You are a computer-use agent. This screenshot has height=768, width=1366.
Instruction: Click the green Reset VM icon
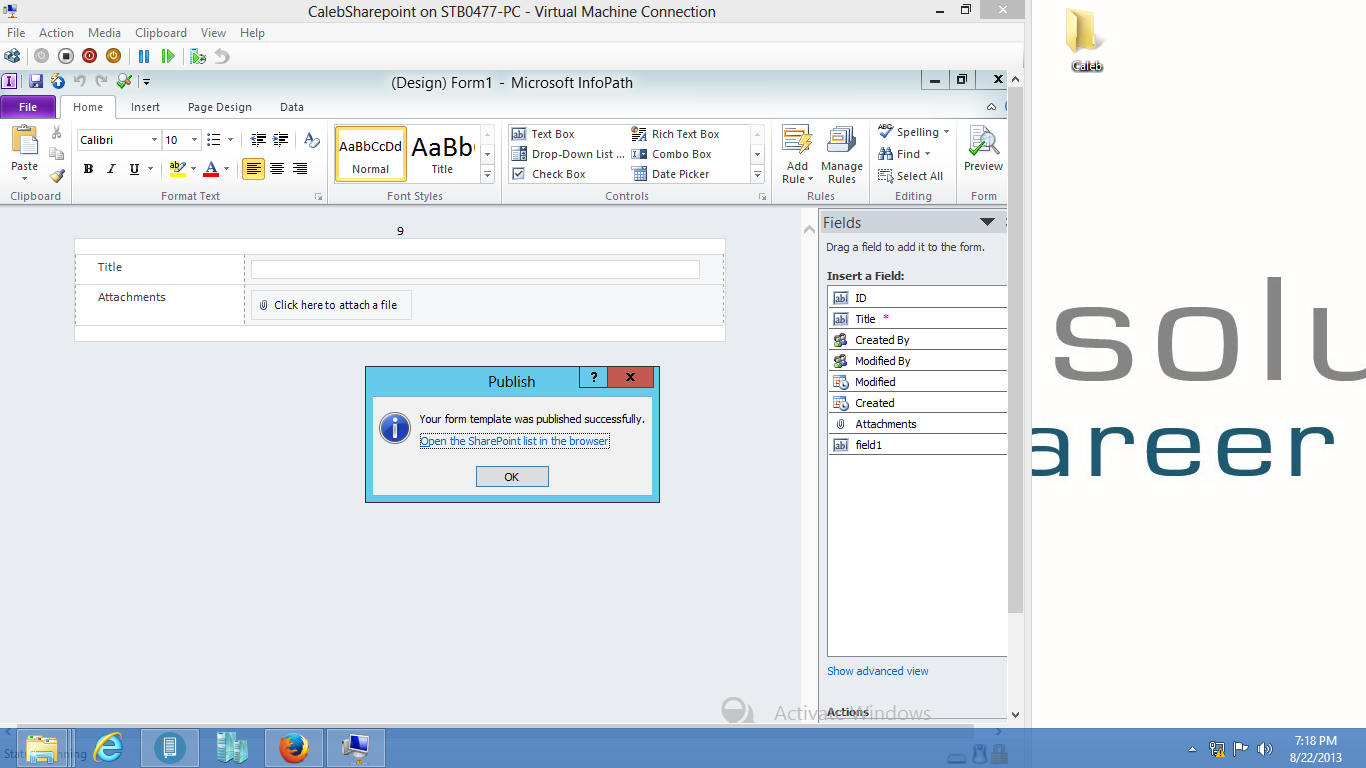point(168,56)
